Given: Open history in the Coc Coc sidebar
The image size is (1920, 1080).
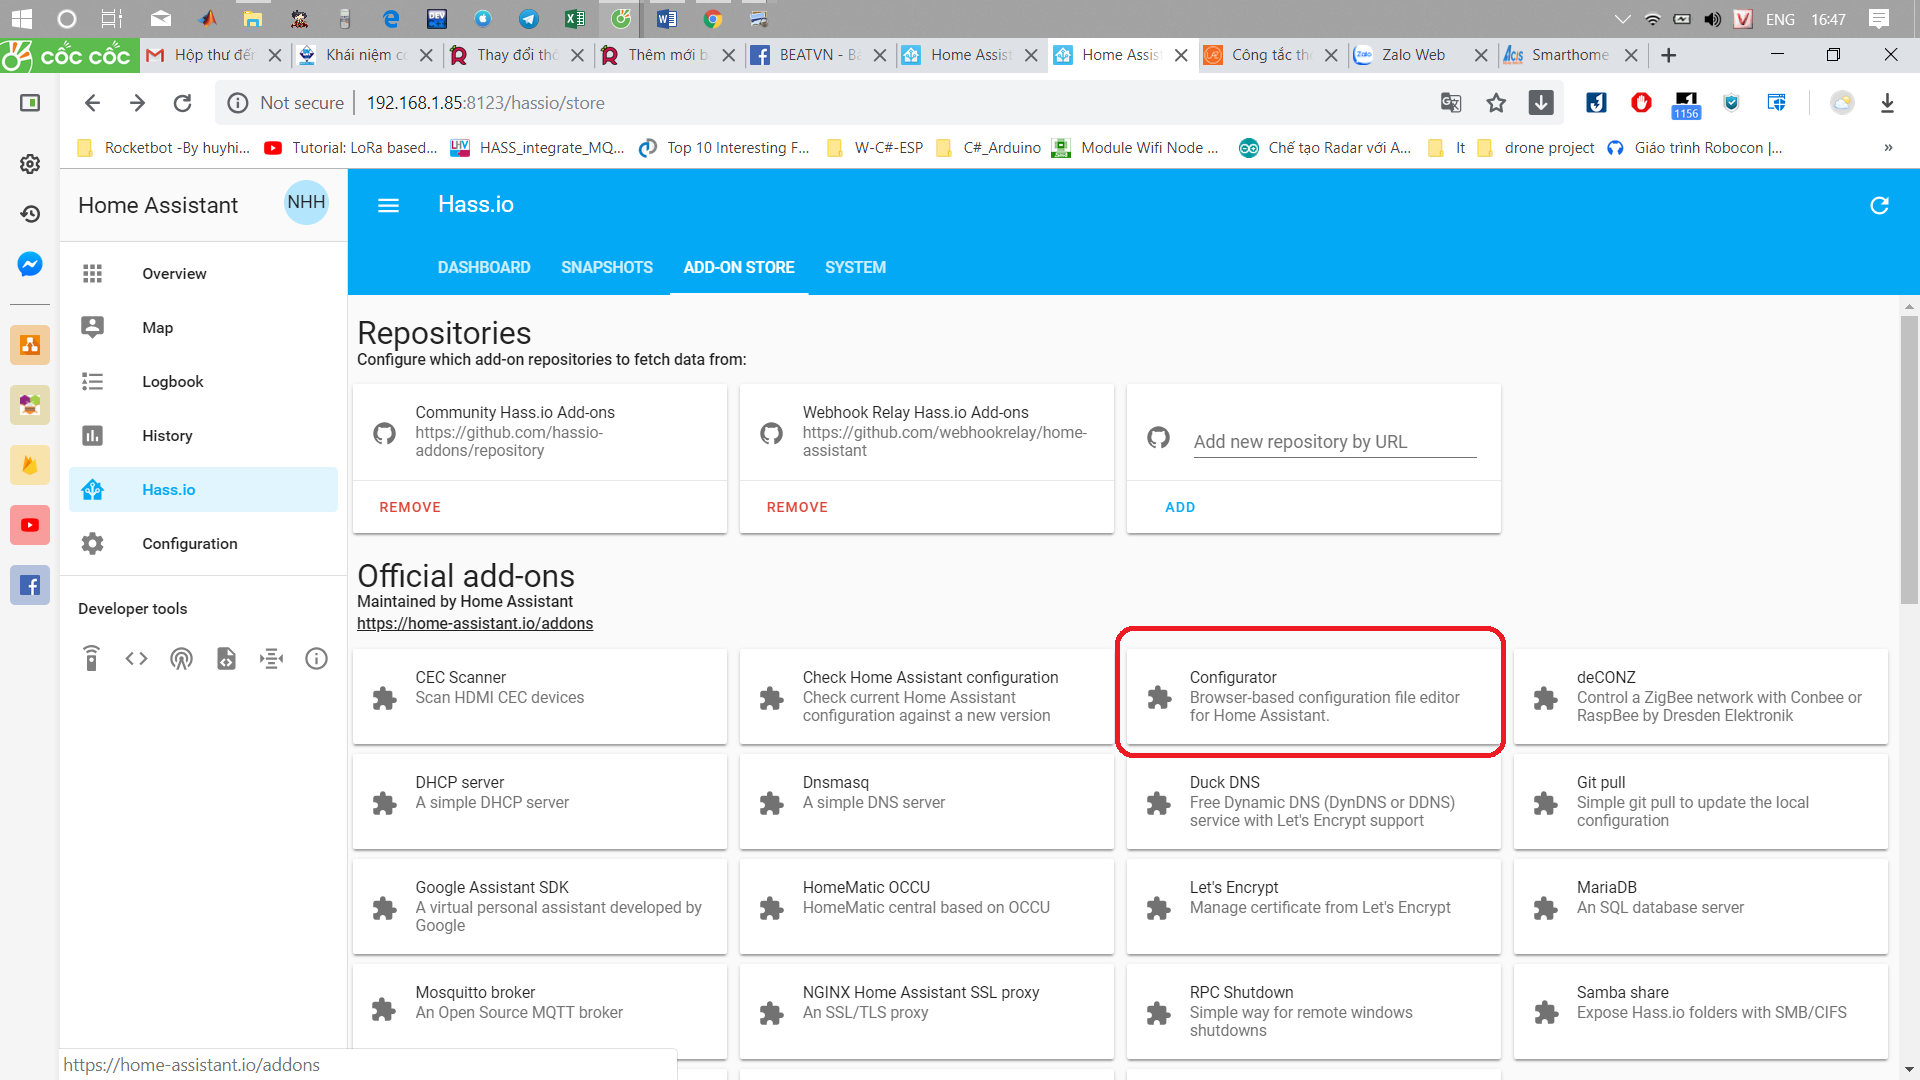Looking at the screenshot, I should tap(30, 213).
